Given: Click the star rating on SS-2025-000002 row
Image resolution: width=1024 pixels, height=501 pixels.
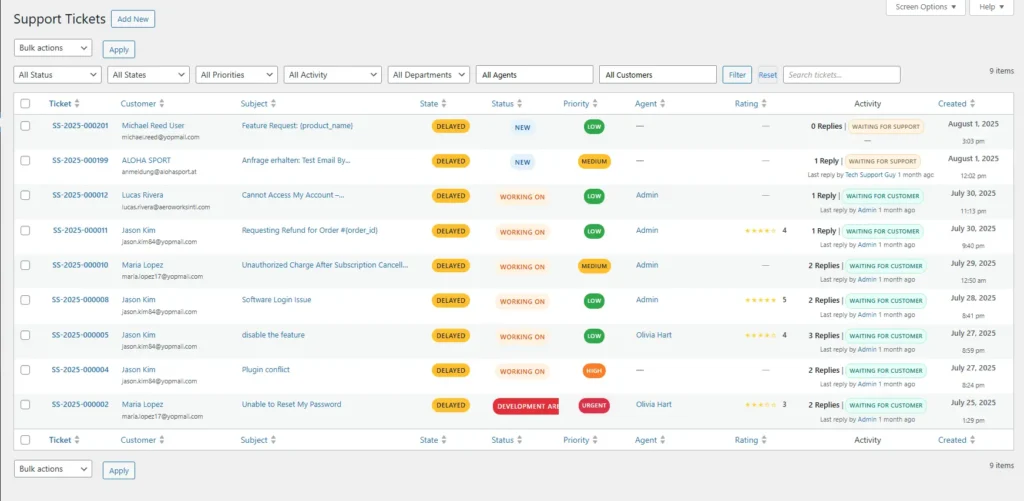Looking at the screenshot, I should click(761, 405).
